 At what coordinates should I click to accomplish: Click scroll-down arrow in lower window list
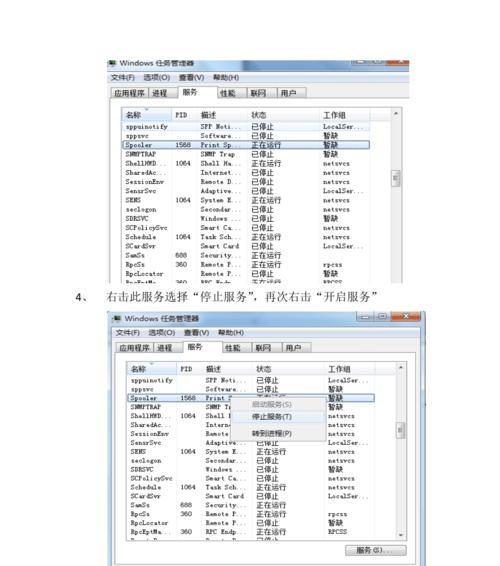point(400,535)
